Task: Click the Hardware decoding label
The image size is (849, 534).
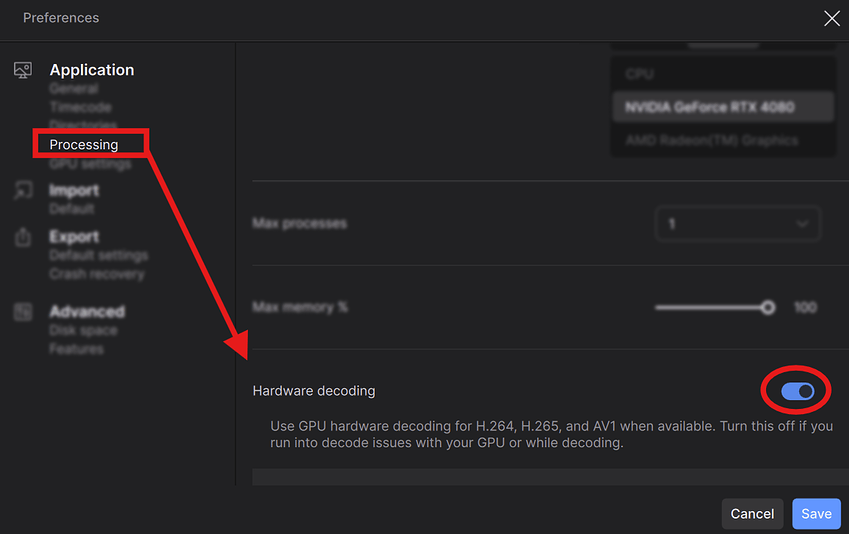Action: 314,391
